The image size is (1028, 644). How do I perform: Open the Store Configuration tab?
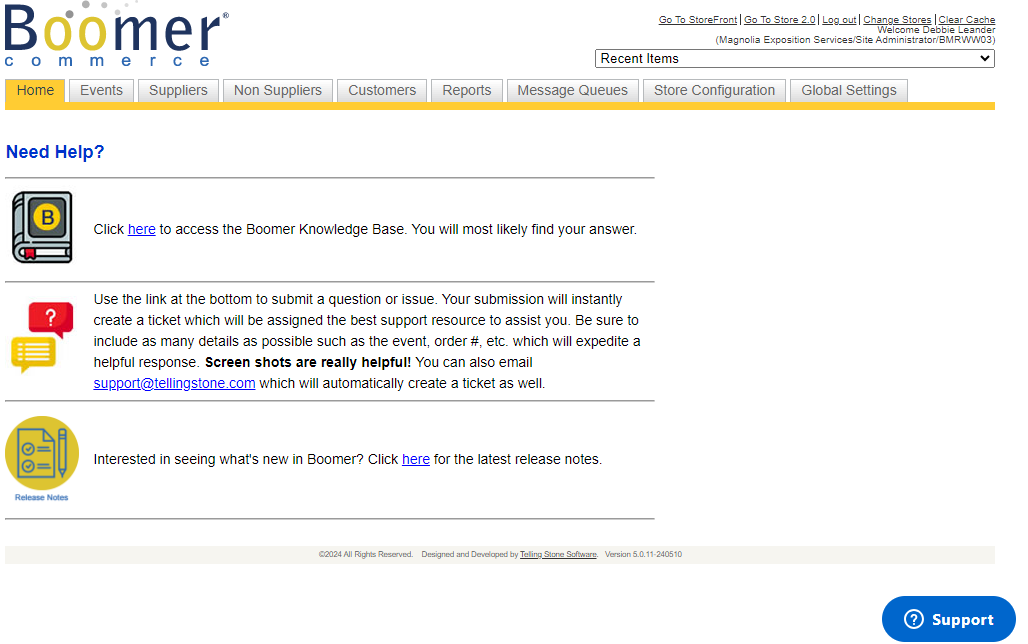tap(713, 90)
